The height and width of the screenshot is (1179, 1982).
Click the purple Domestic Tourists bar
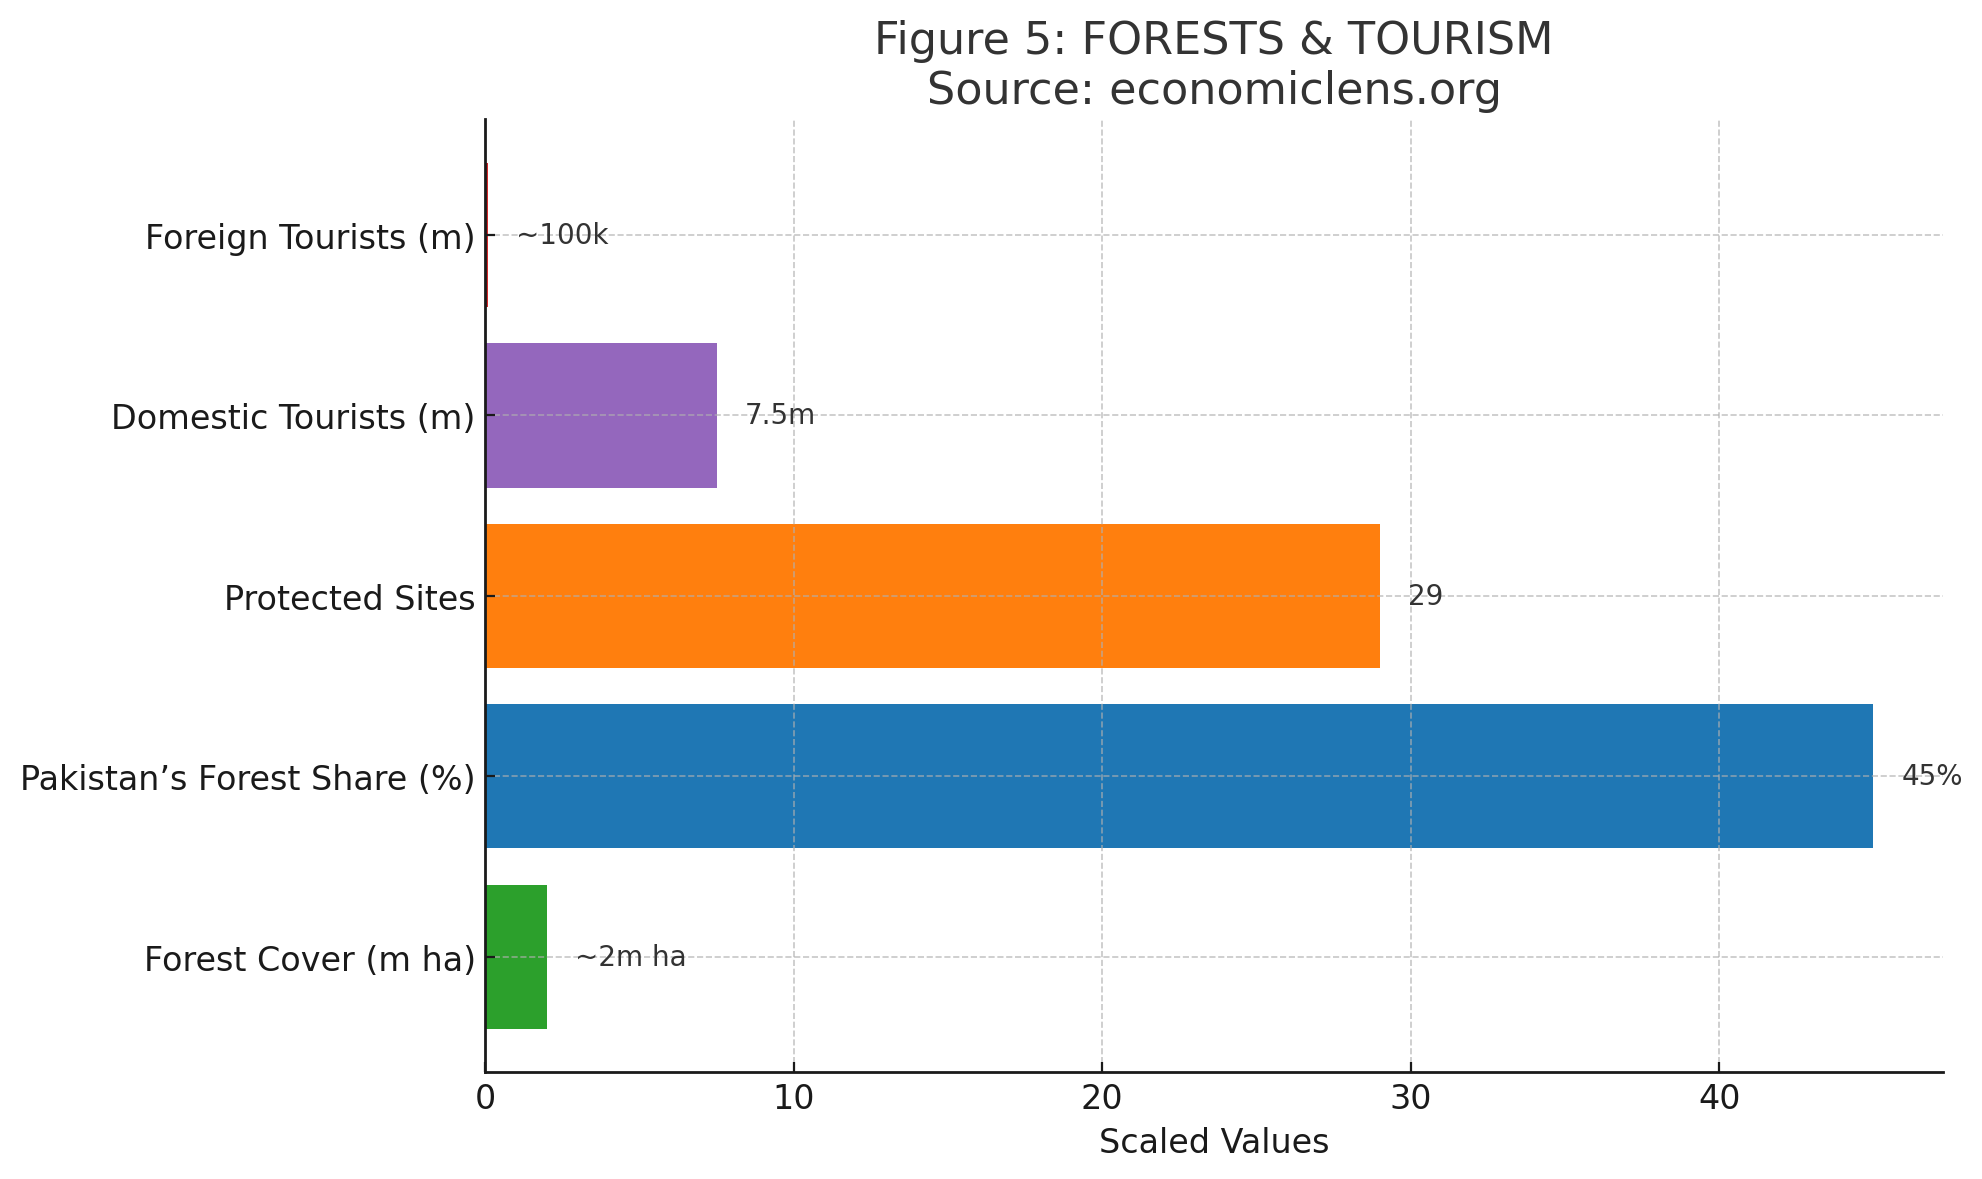pos(601,415)
